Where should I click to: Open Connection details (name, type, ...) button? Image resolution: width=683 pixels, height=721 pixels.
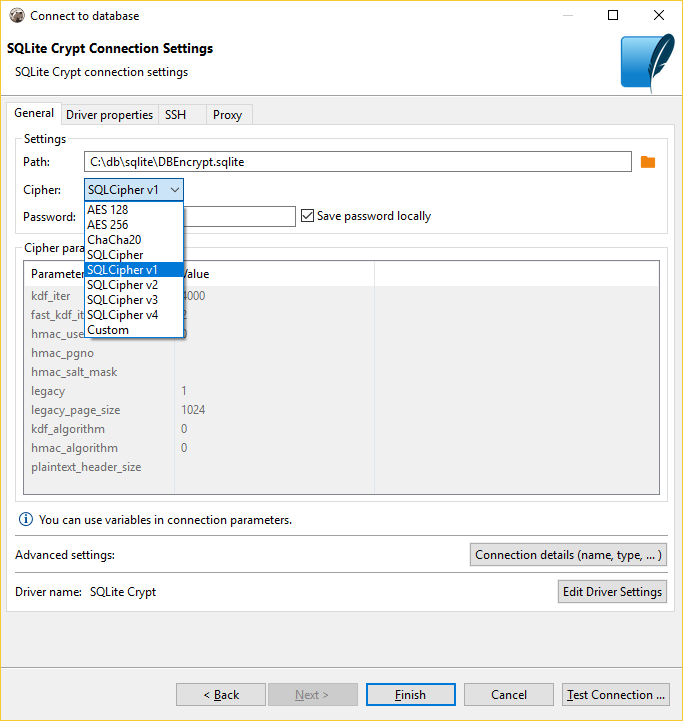(568, 555)
